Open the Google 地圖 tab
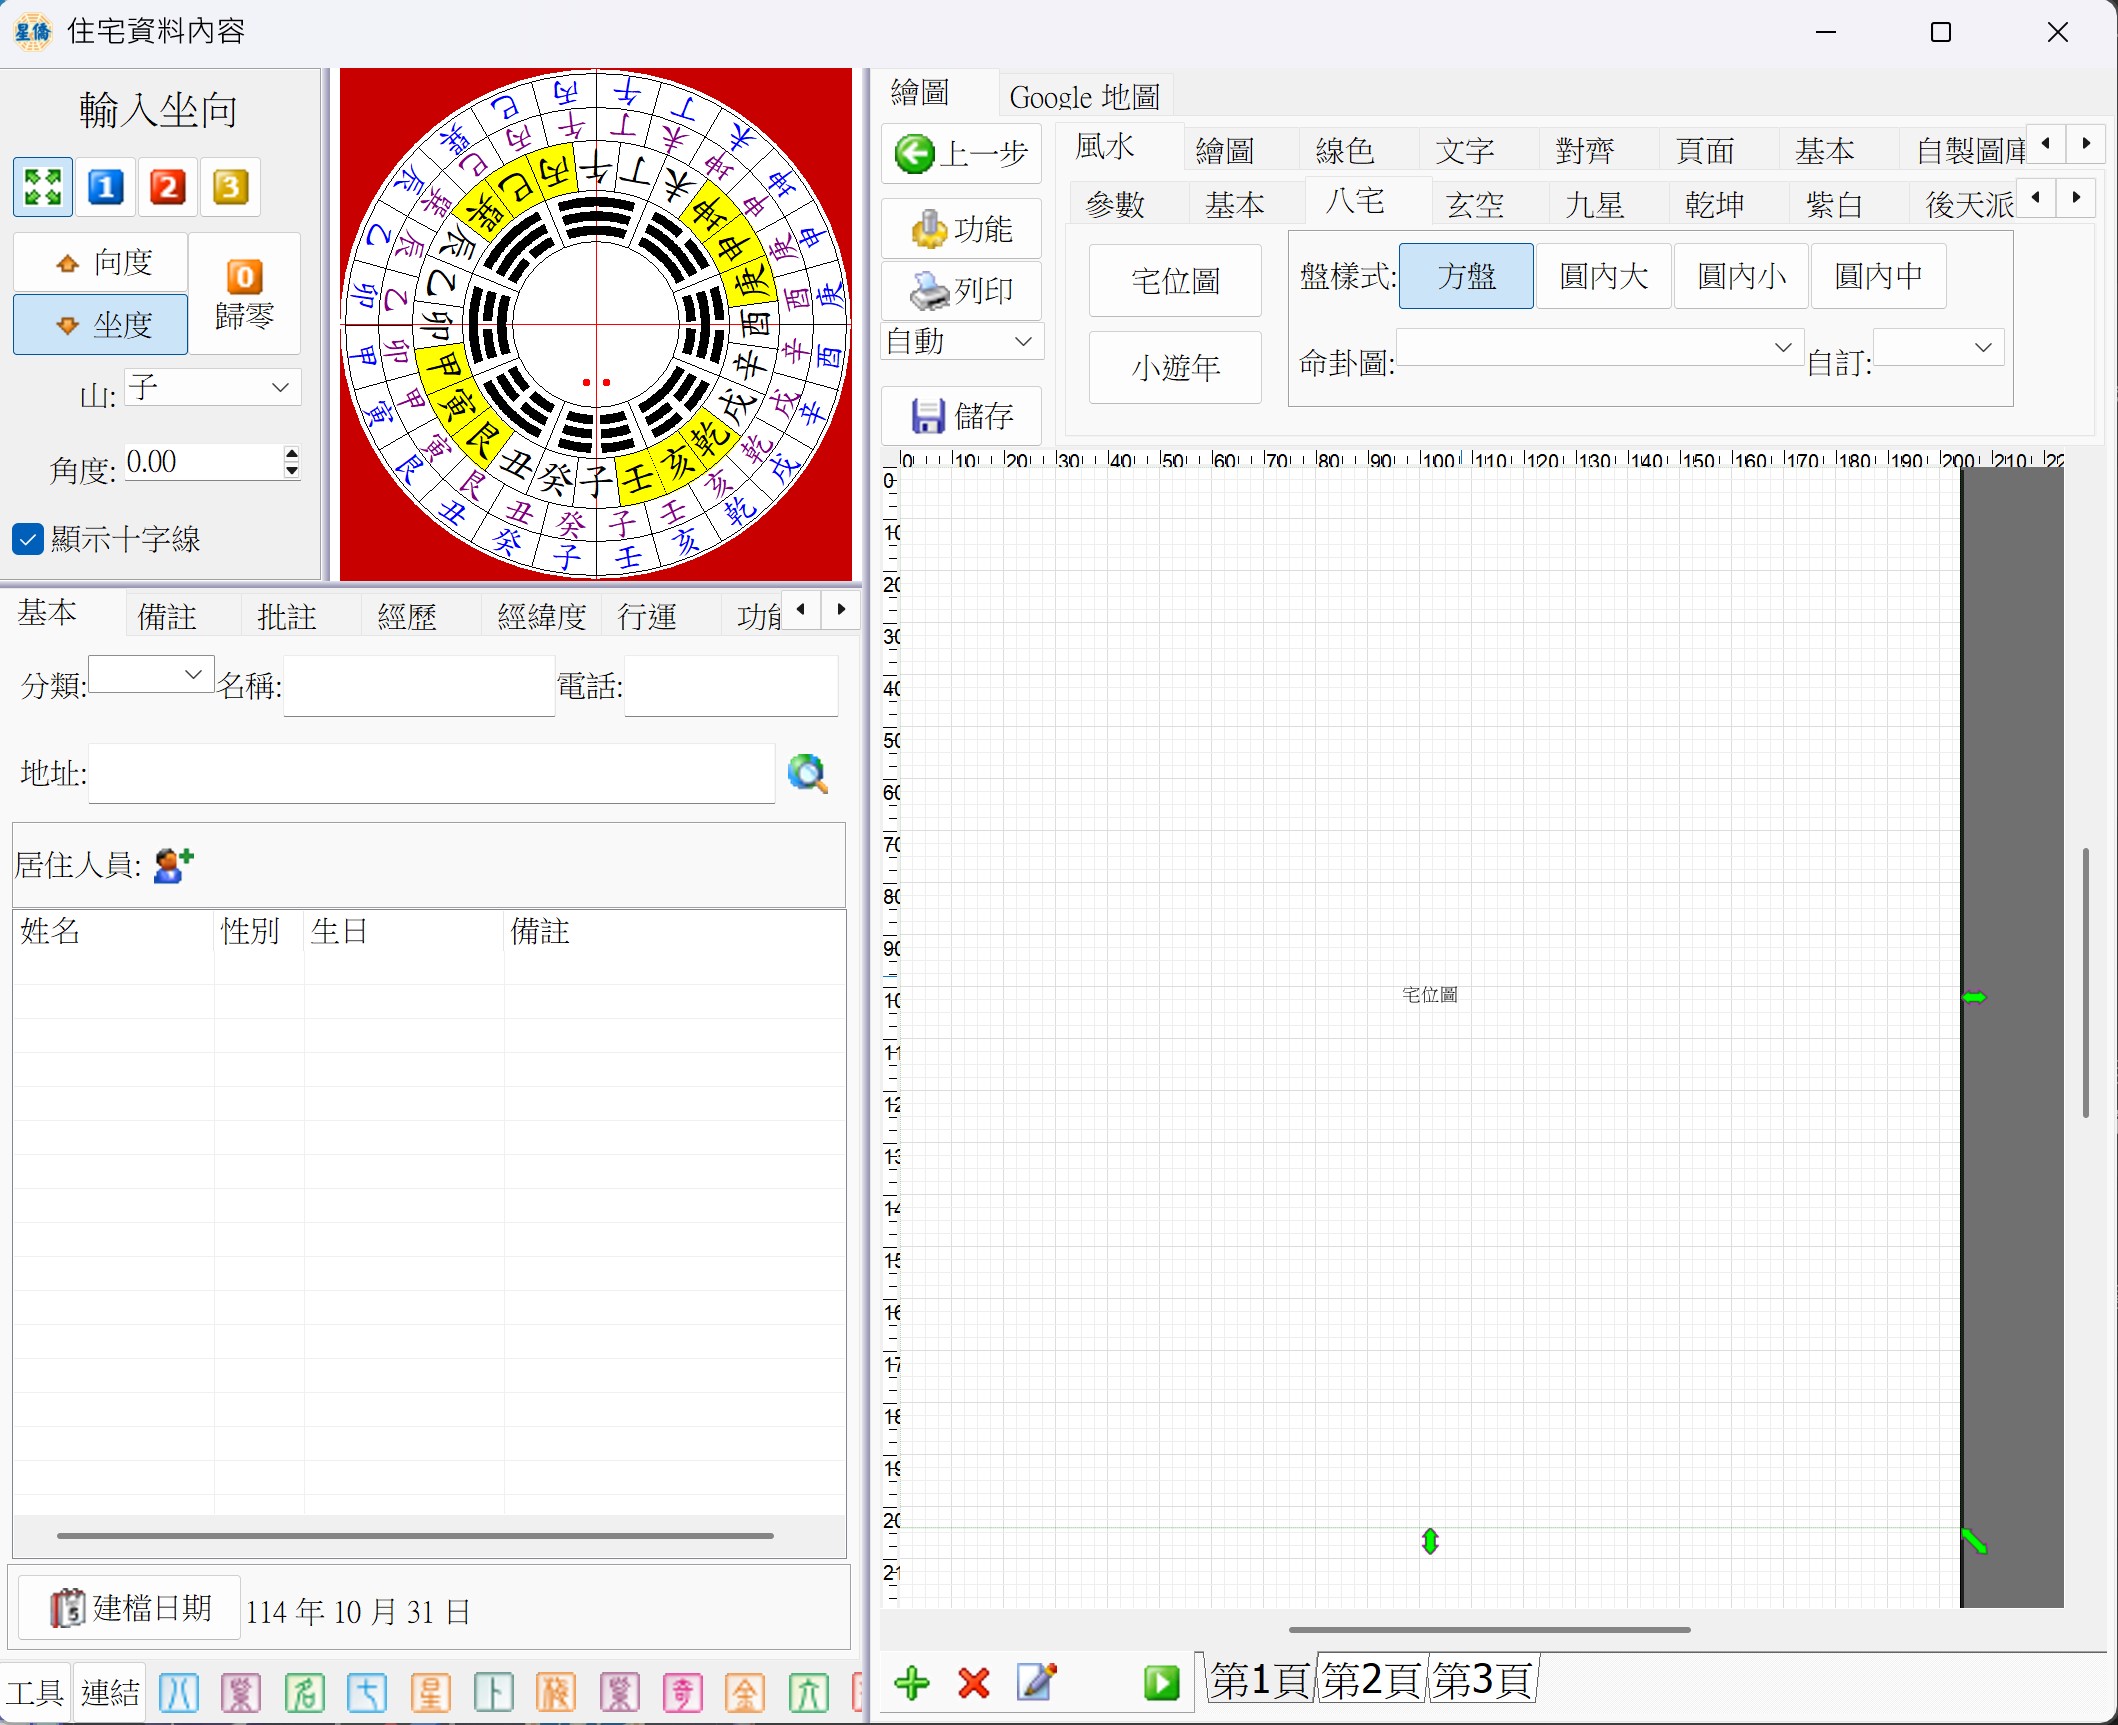Image resolution: width=2118 pixels, height=1725 pixels. [x=1084, y=97]
